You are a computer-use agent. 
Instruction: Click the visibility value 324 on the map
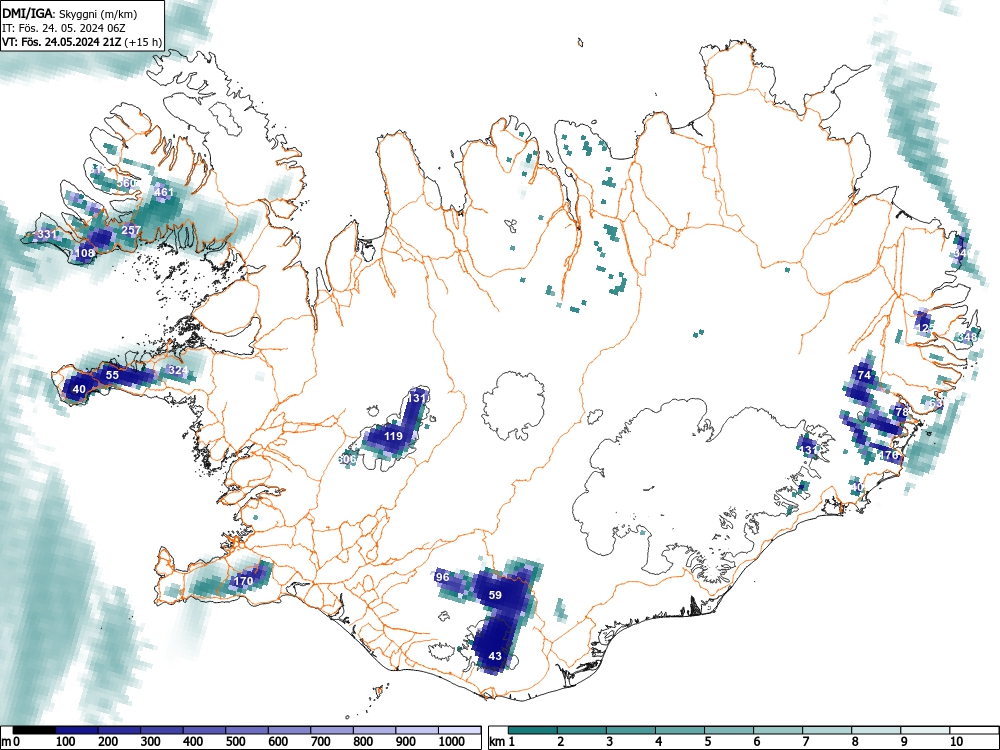pos(178,371)
